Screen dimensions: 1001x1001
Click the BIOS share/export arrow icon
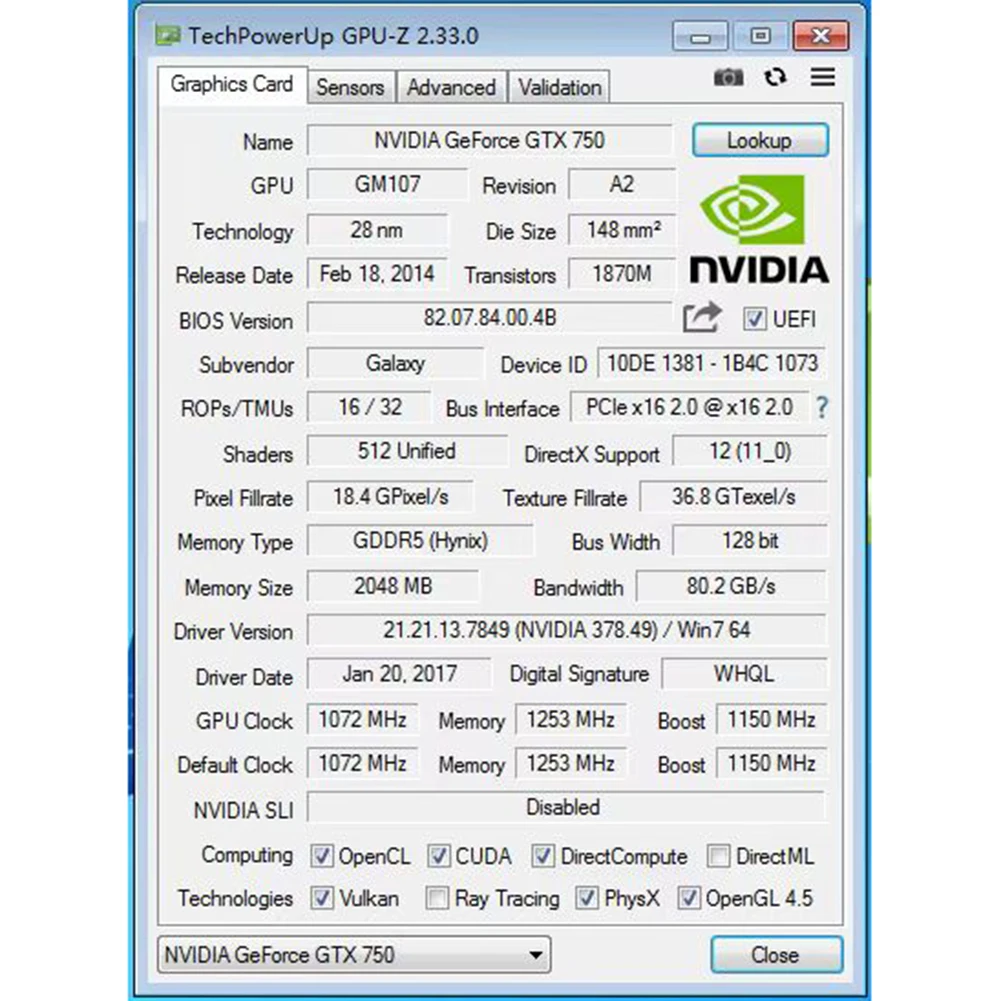tap(702, 317)
